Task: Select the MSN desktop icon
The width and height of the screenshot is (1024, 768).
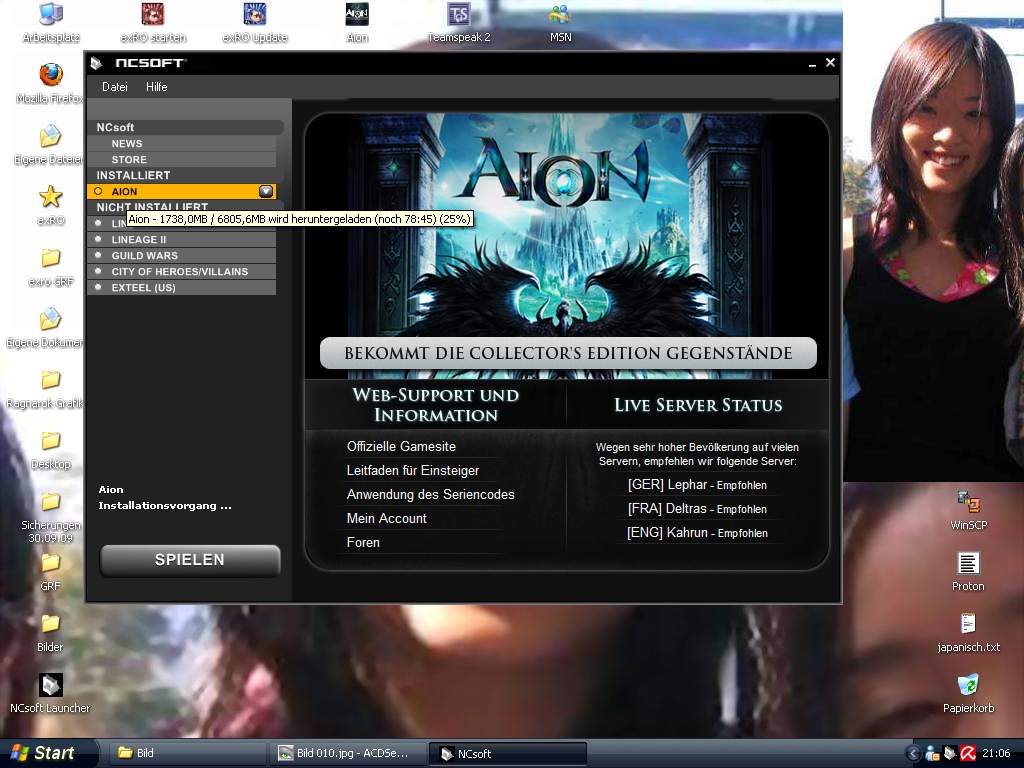Action: (x=560, y=23)
